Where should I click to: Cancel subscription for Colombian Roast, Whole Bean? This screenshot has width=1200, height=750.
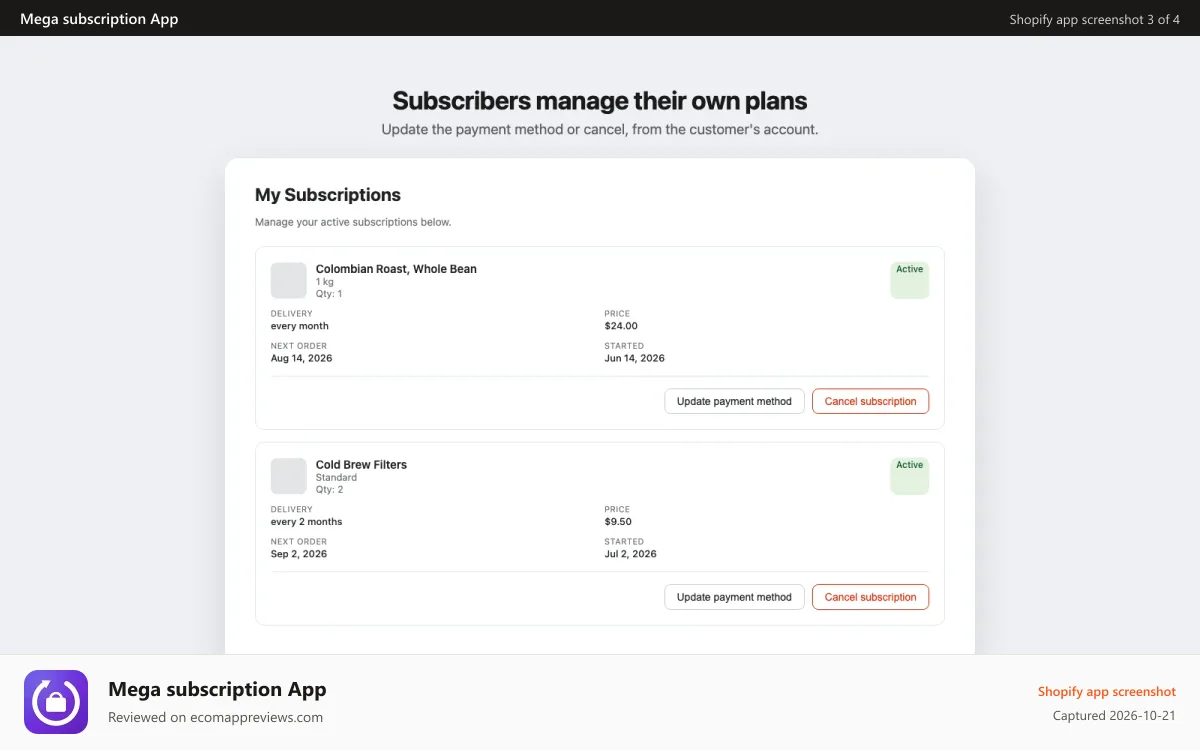tap(870, 401)
